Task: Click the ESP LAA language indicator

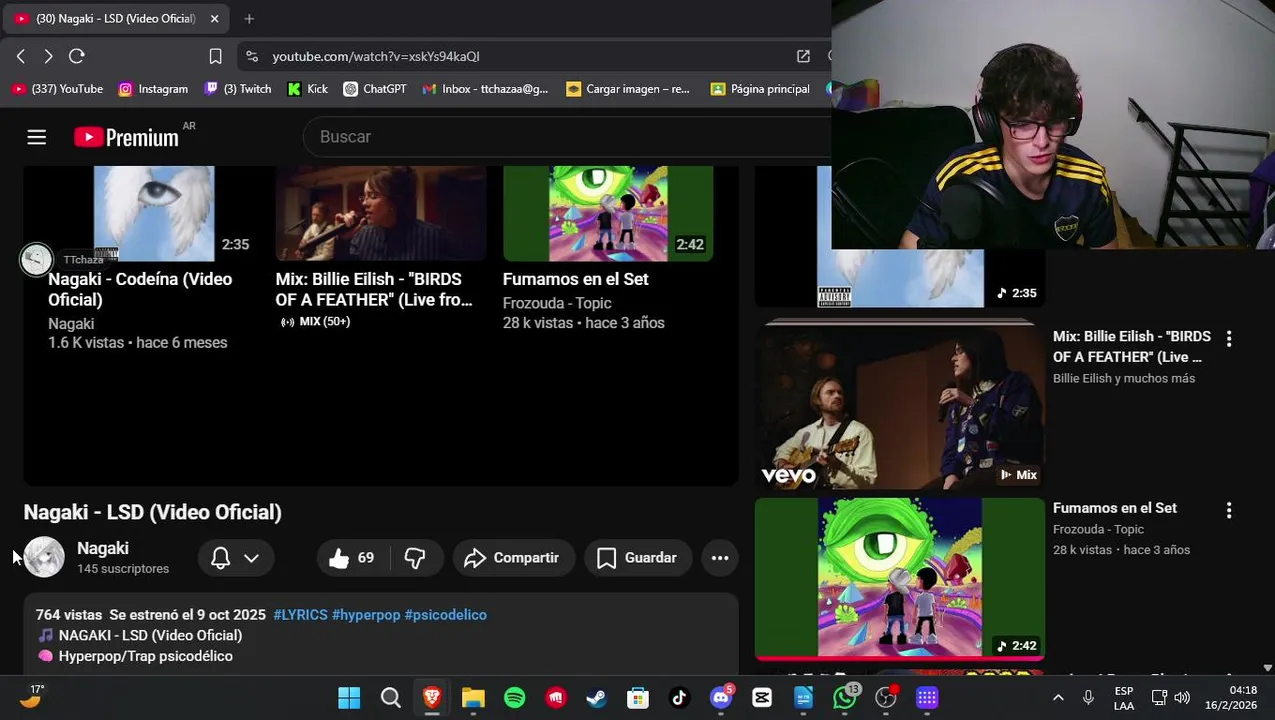Action: [x=1124, y=698]
